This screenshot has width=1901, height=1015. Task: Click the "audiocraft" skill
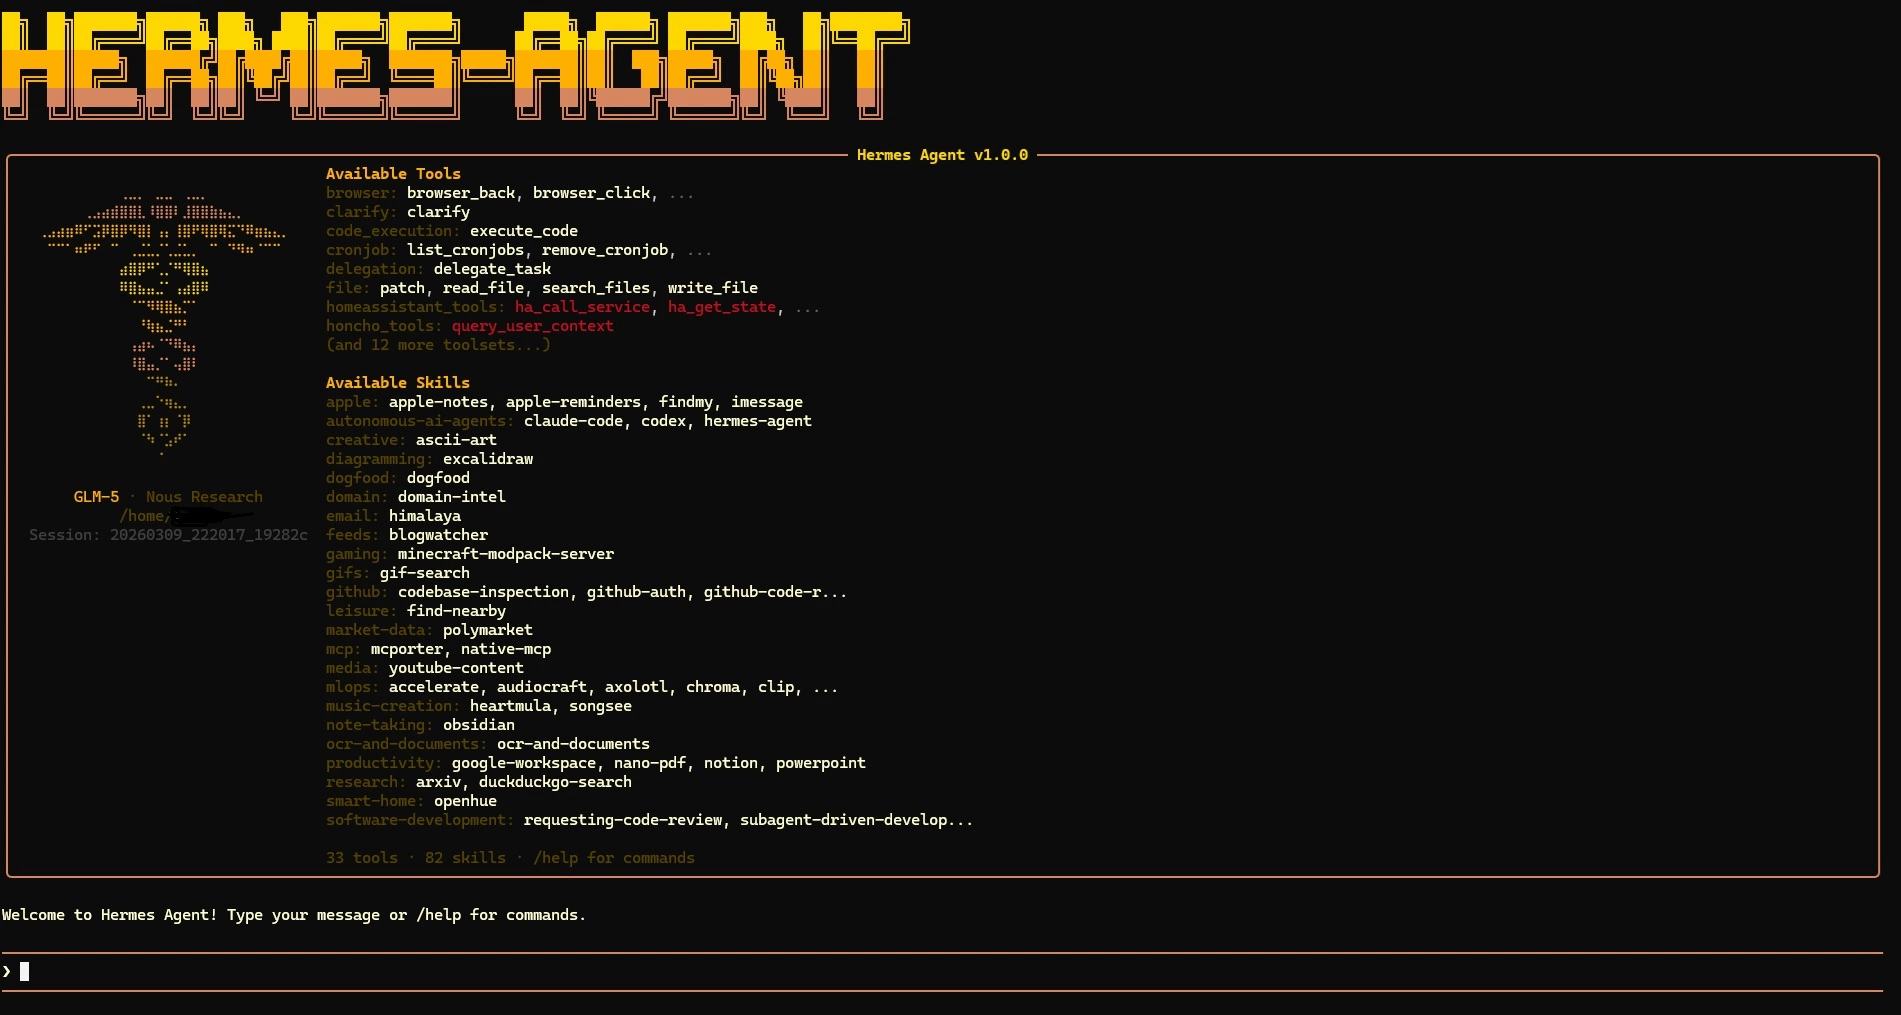(542, 687)
